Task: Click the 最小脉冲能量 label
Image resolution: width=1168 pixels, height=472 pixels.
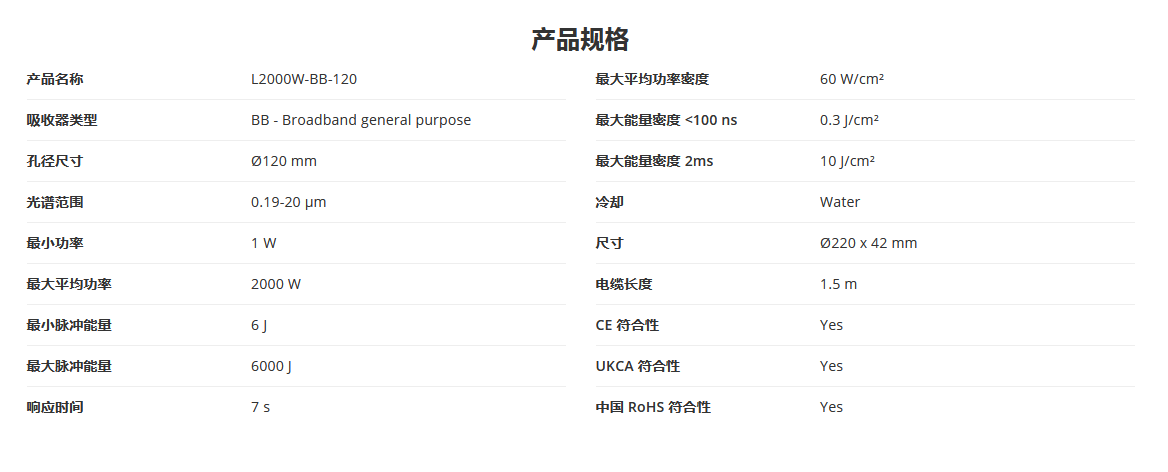Action: tap(69, 325)
